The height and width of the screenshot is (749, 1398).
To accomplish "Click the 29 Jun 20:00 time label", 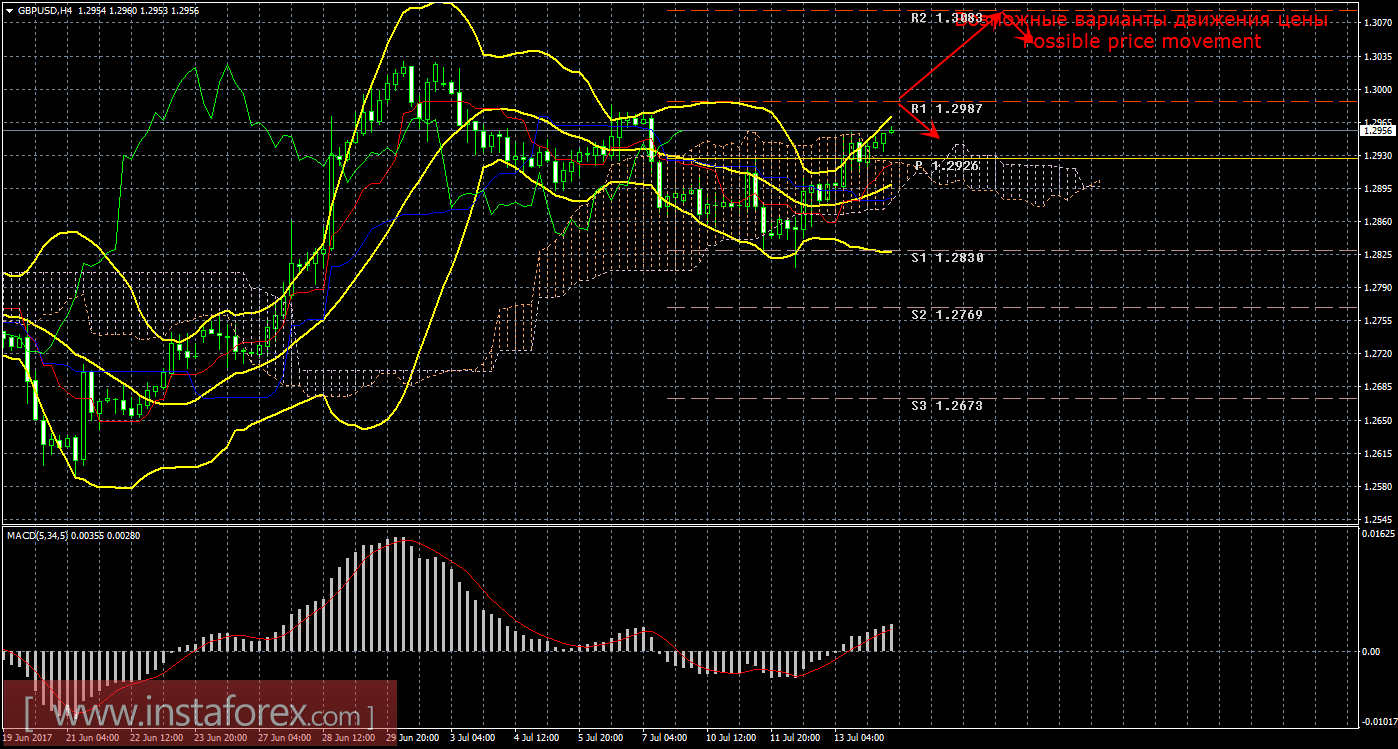I will tap(410, 739).
